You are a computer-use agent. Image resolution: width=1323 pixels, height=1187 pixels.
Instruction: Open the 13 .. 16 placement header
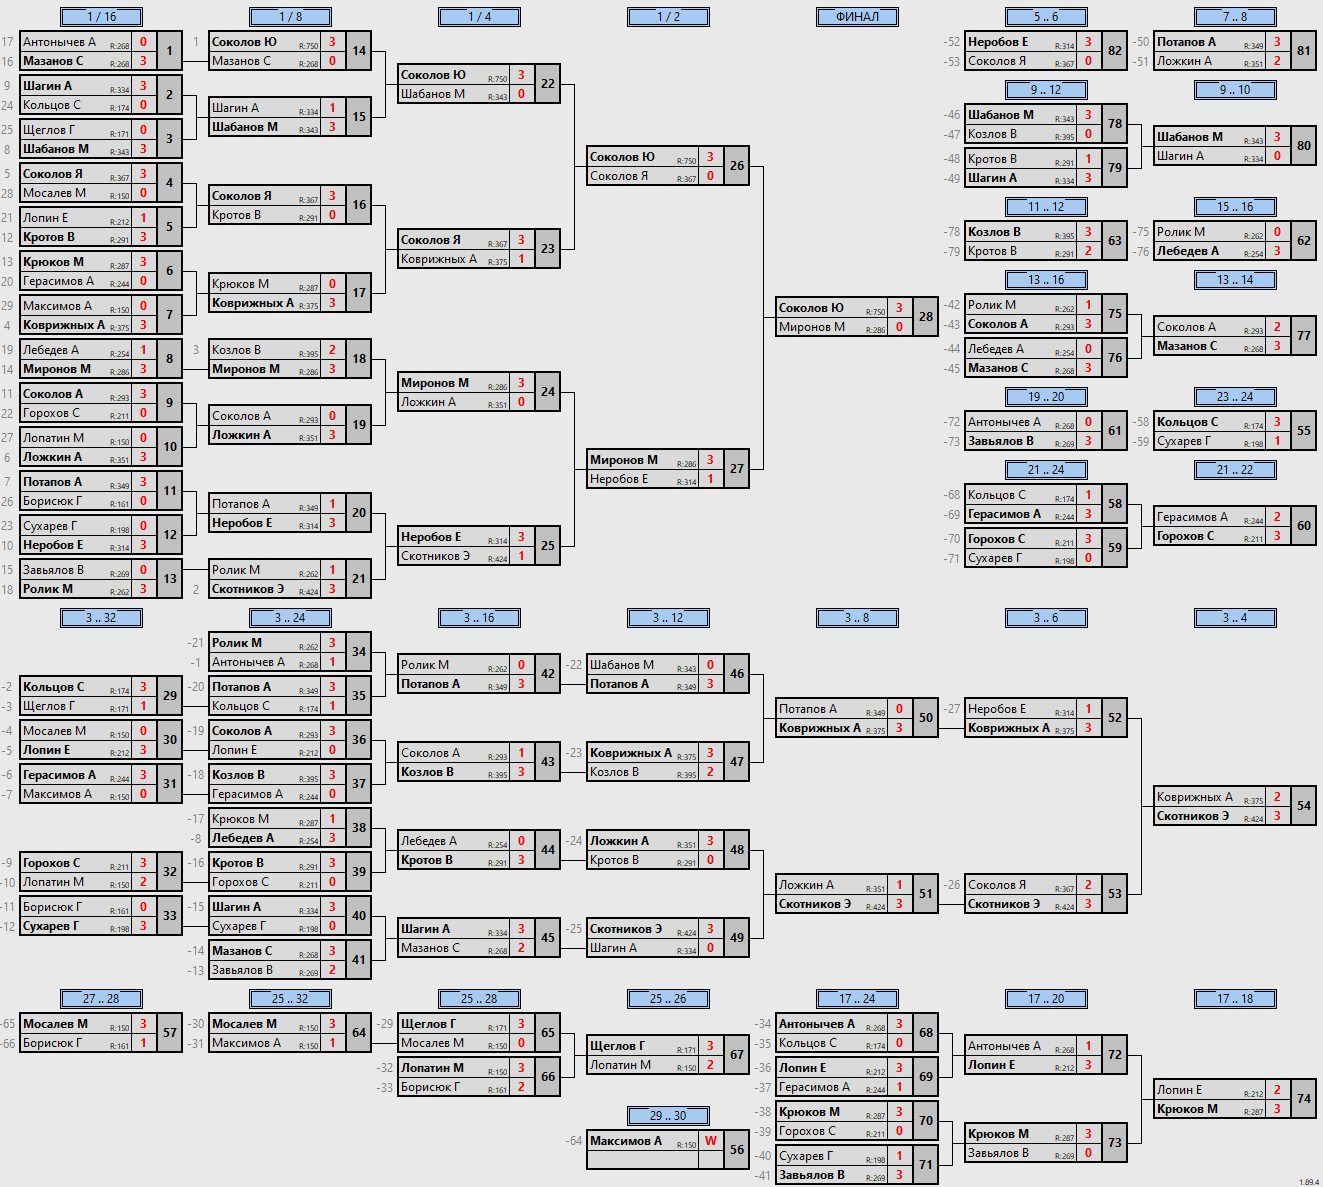coord(1046,279)
